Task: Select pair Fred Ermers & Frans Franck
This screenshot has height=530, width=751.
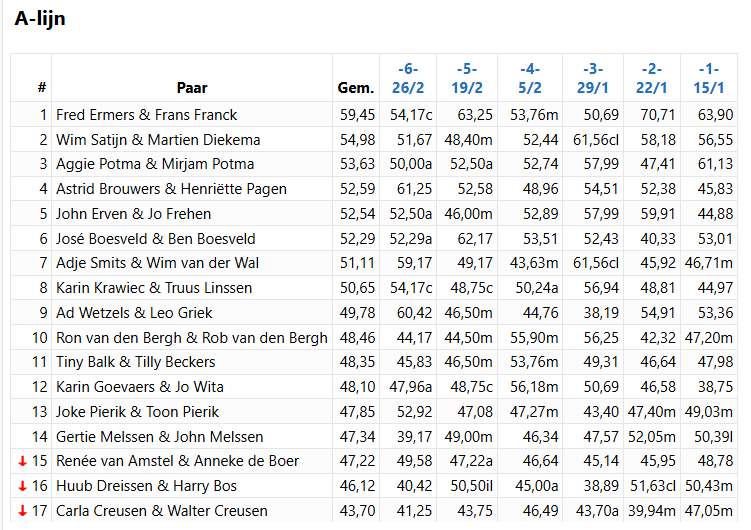Action: pos(147,115)
